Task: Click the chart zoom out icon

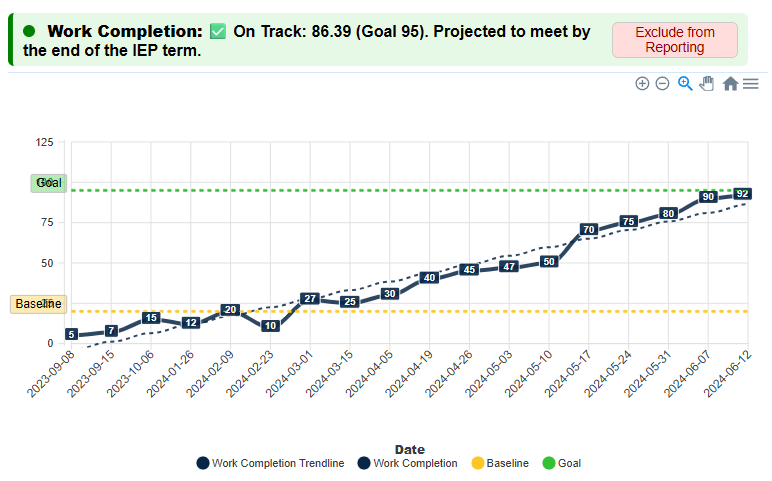Action: tap(662, 84)
